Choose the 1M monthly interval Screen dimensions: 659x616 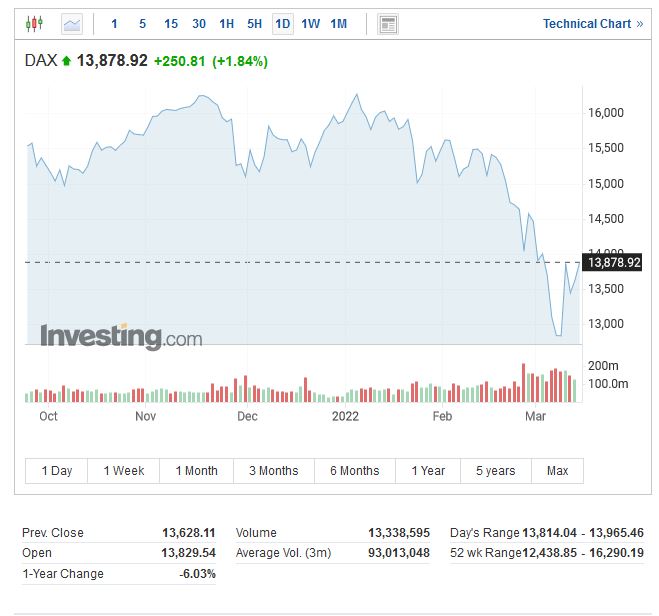pos(339,23)
